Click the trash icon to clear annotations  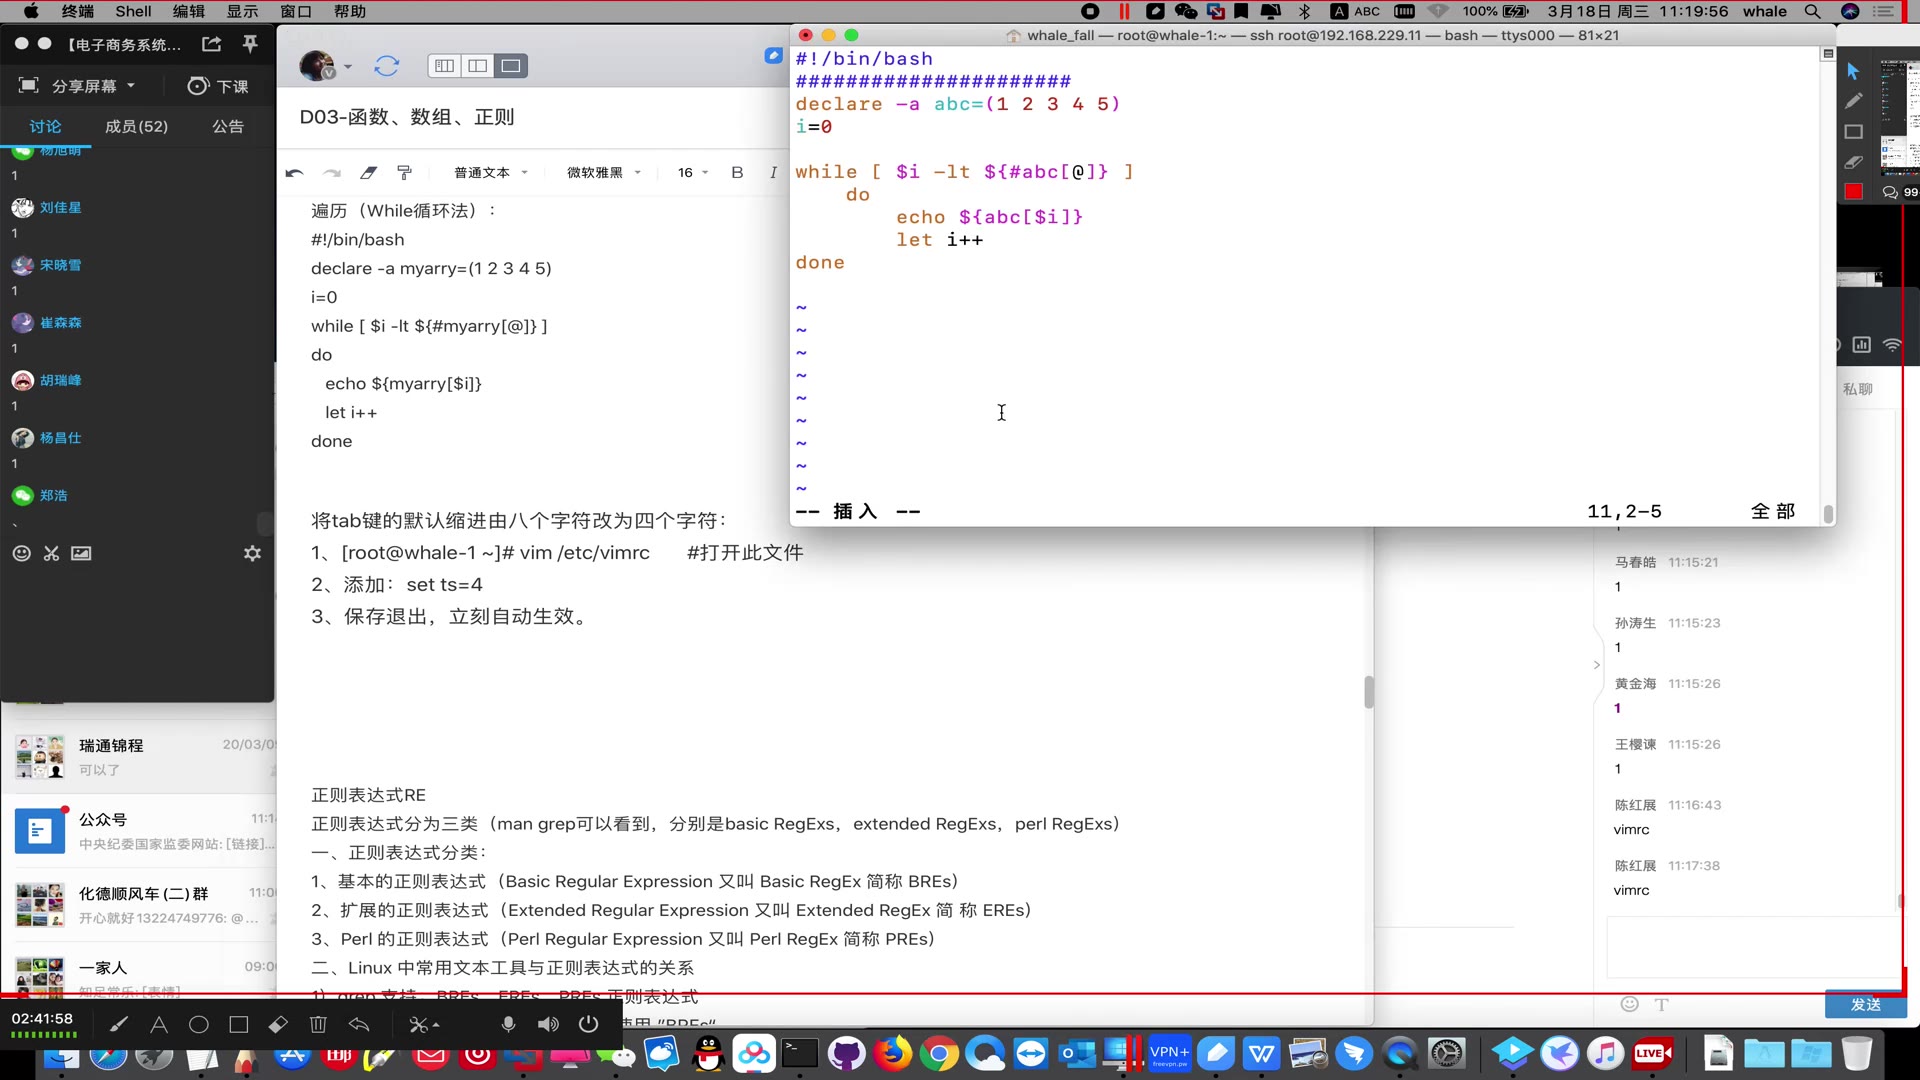pos(318,1025)
